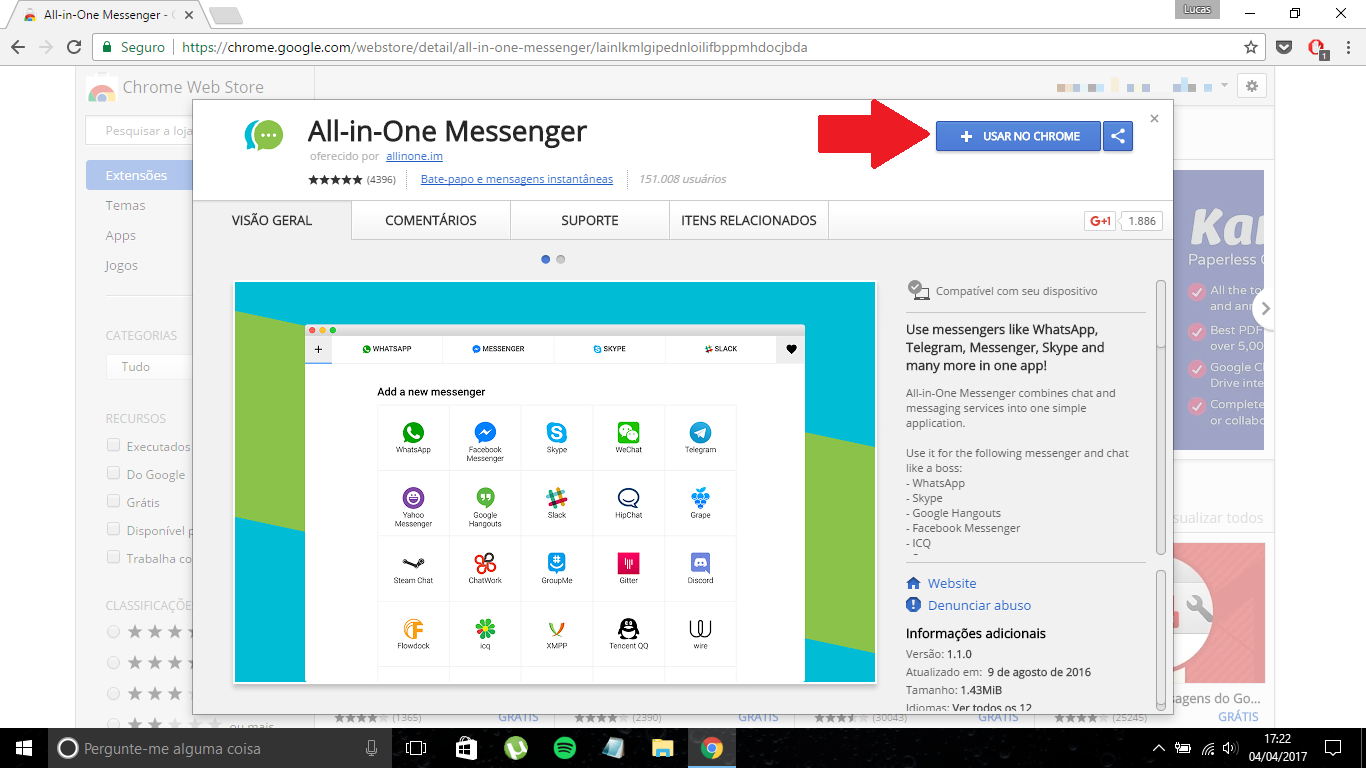The image size is (1366, 768).
Task: Open Windows Store taskbar icon
Action: 466,748
